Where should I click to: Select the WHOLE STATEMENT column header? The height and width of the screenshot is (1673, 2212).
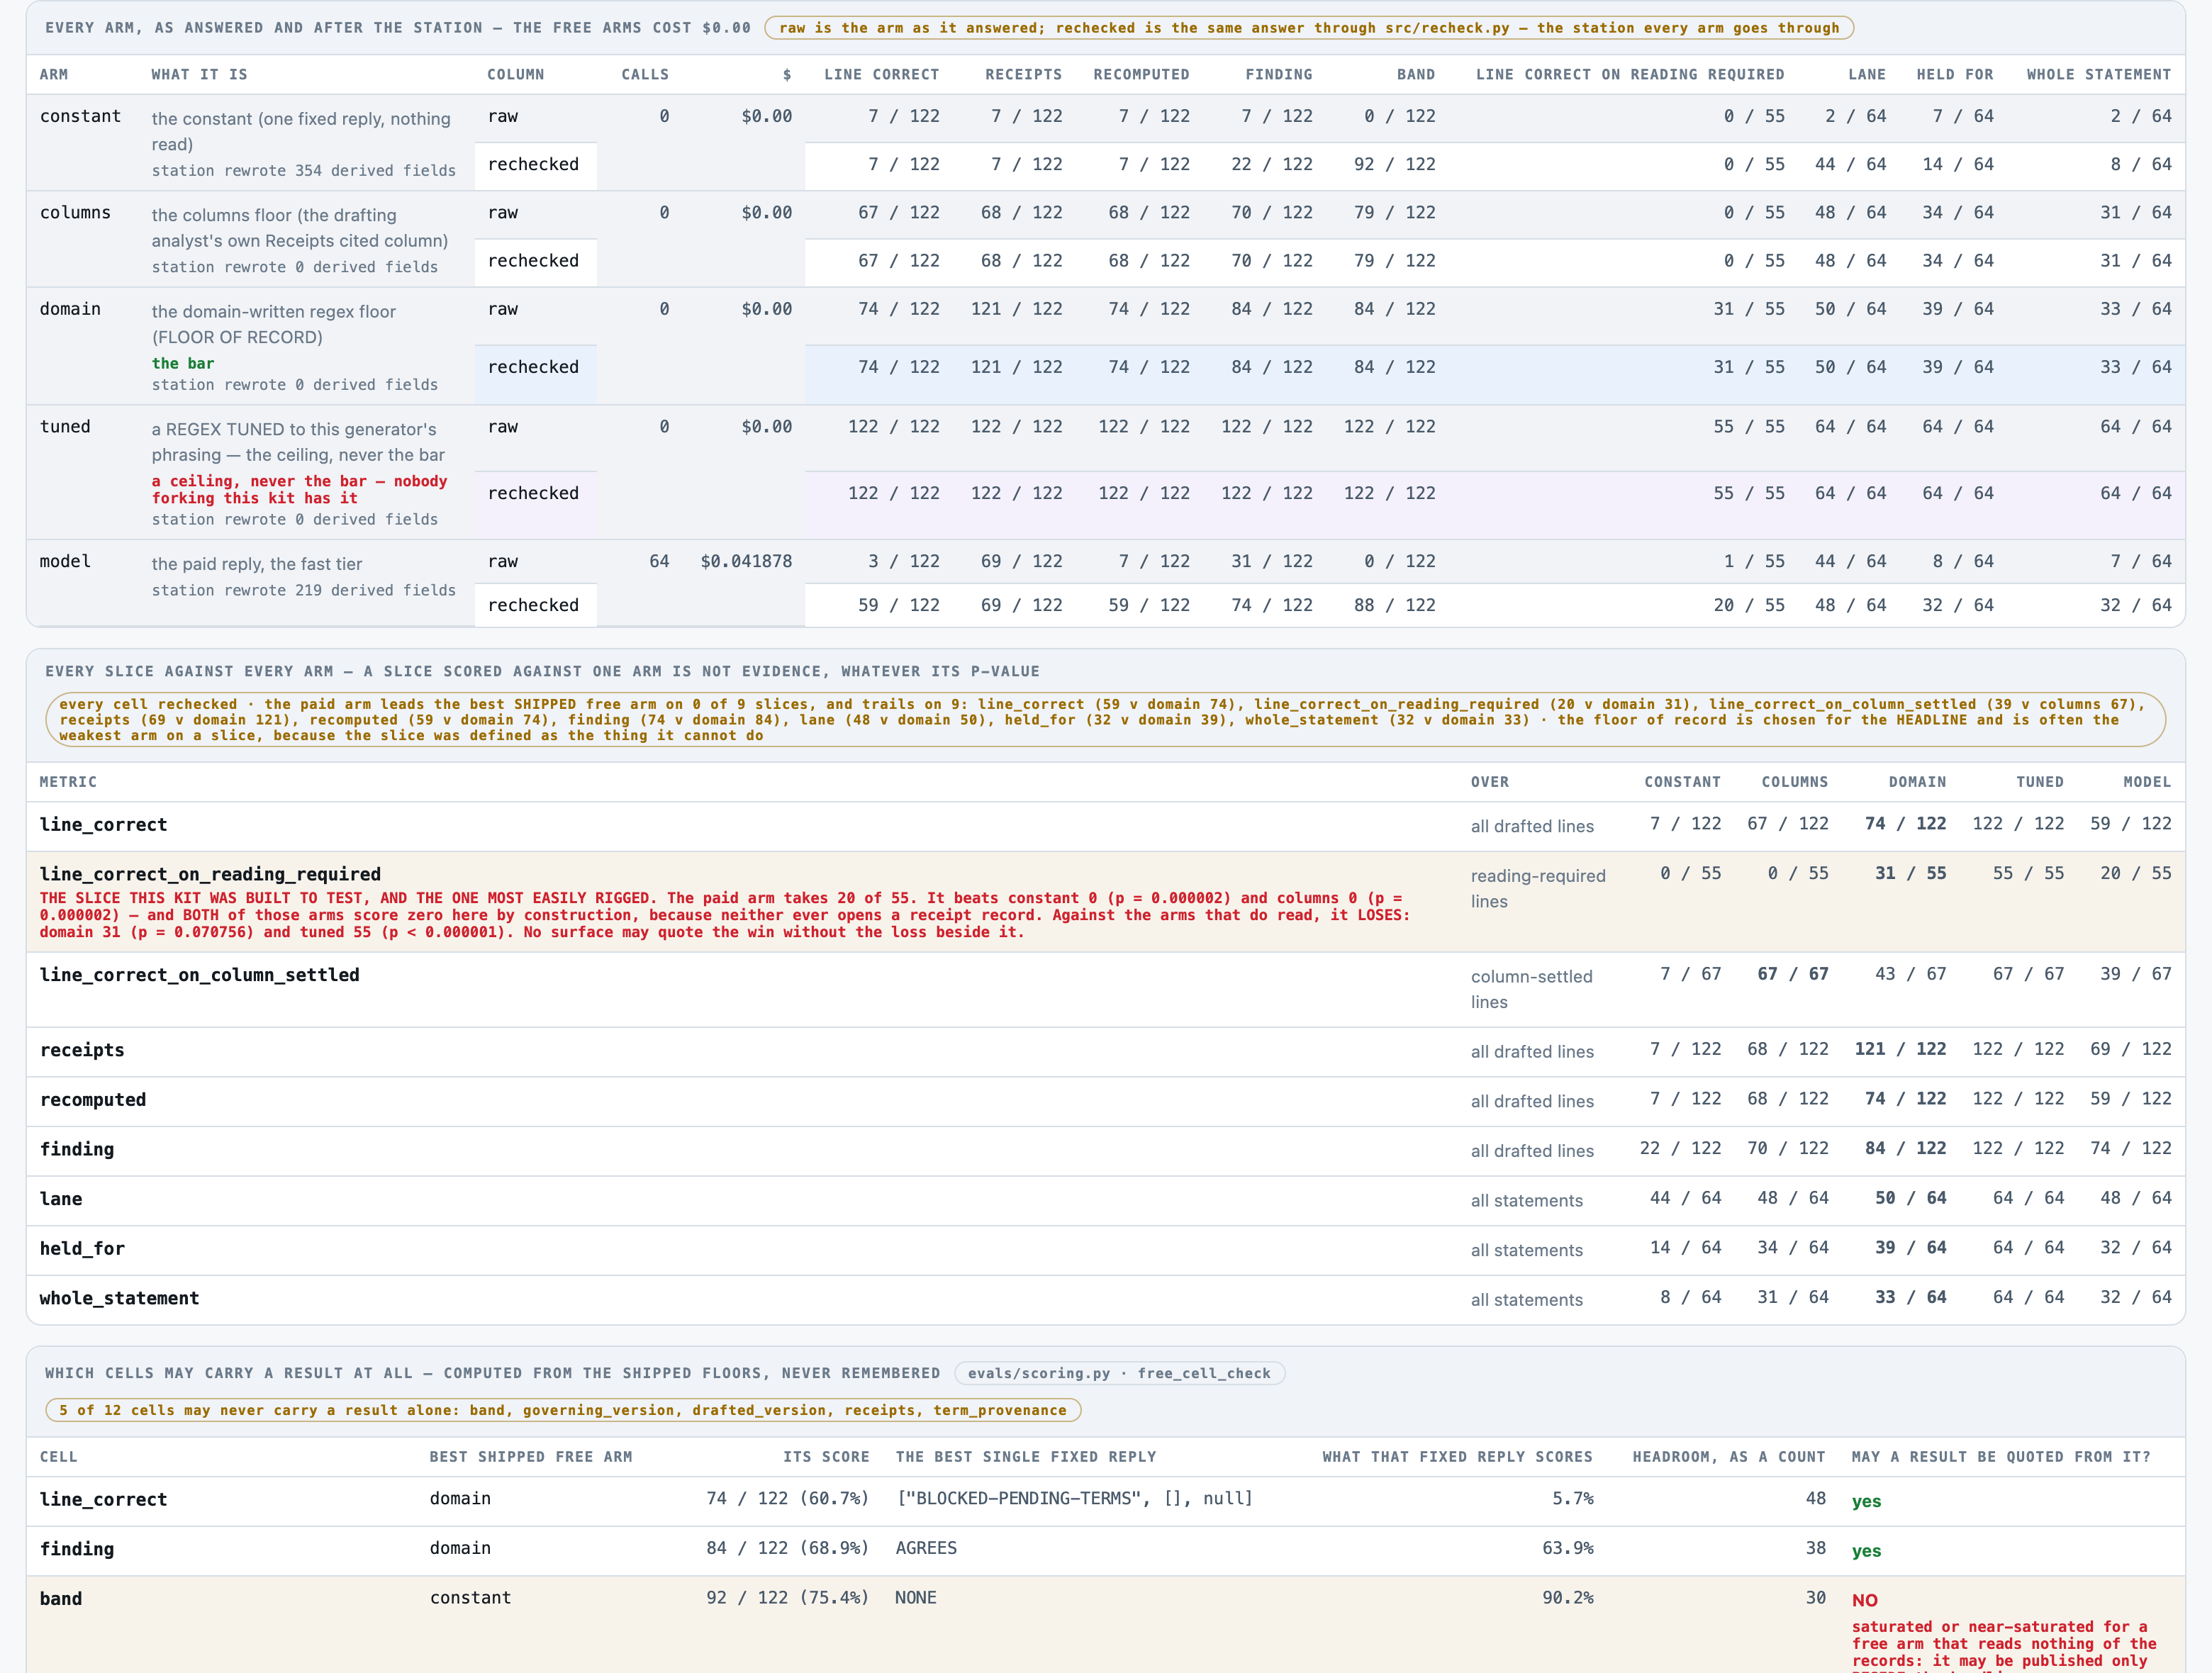(x=2098, y=75)
